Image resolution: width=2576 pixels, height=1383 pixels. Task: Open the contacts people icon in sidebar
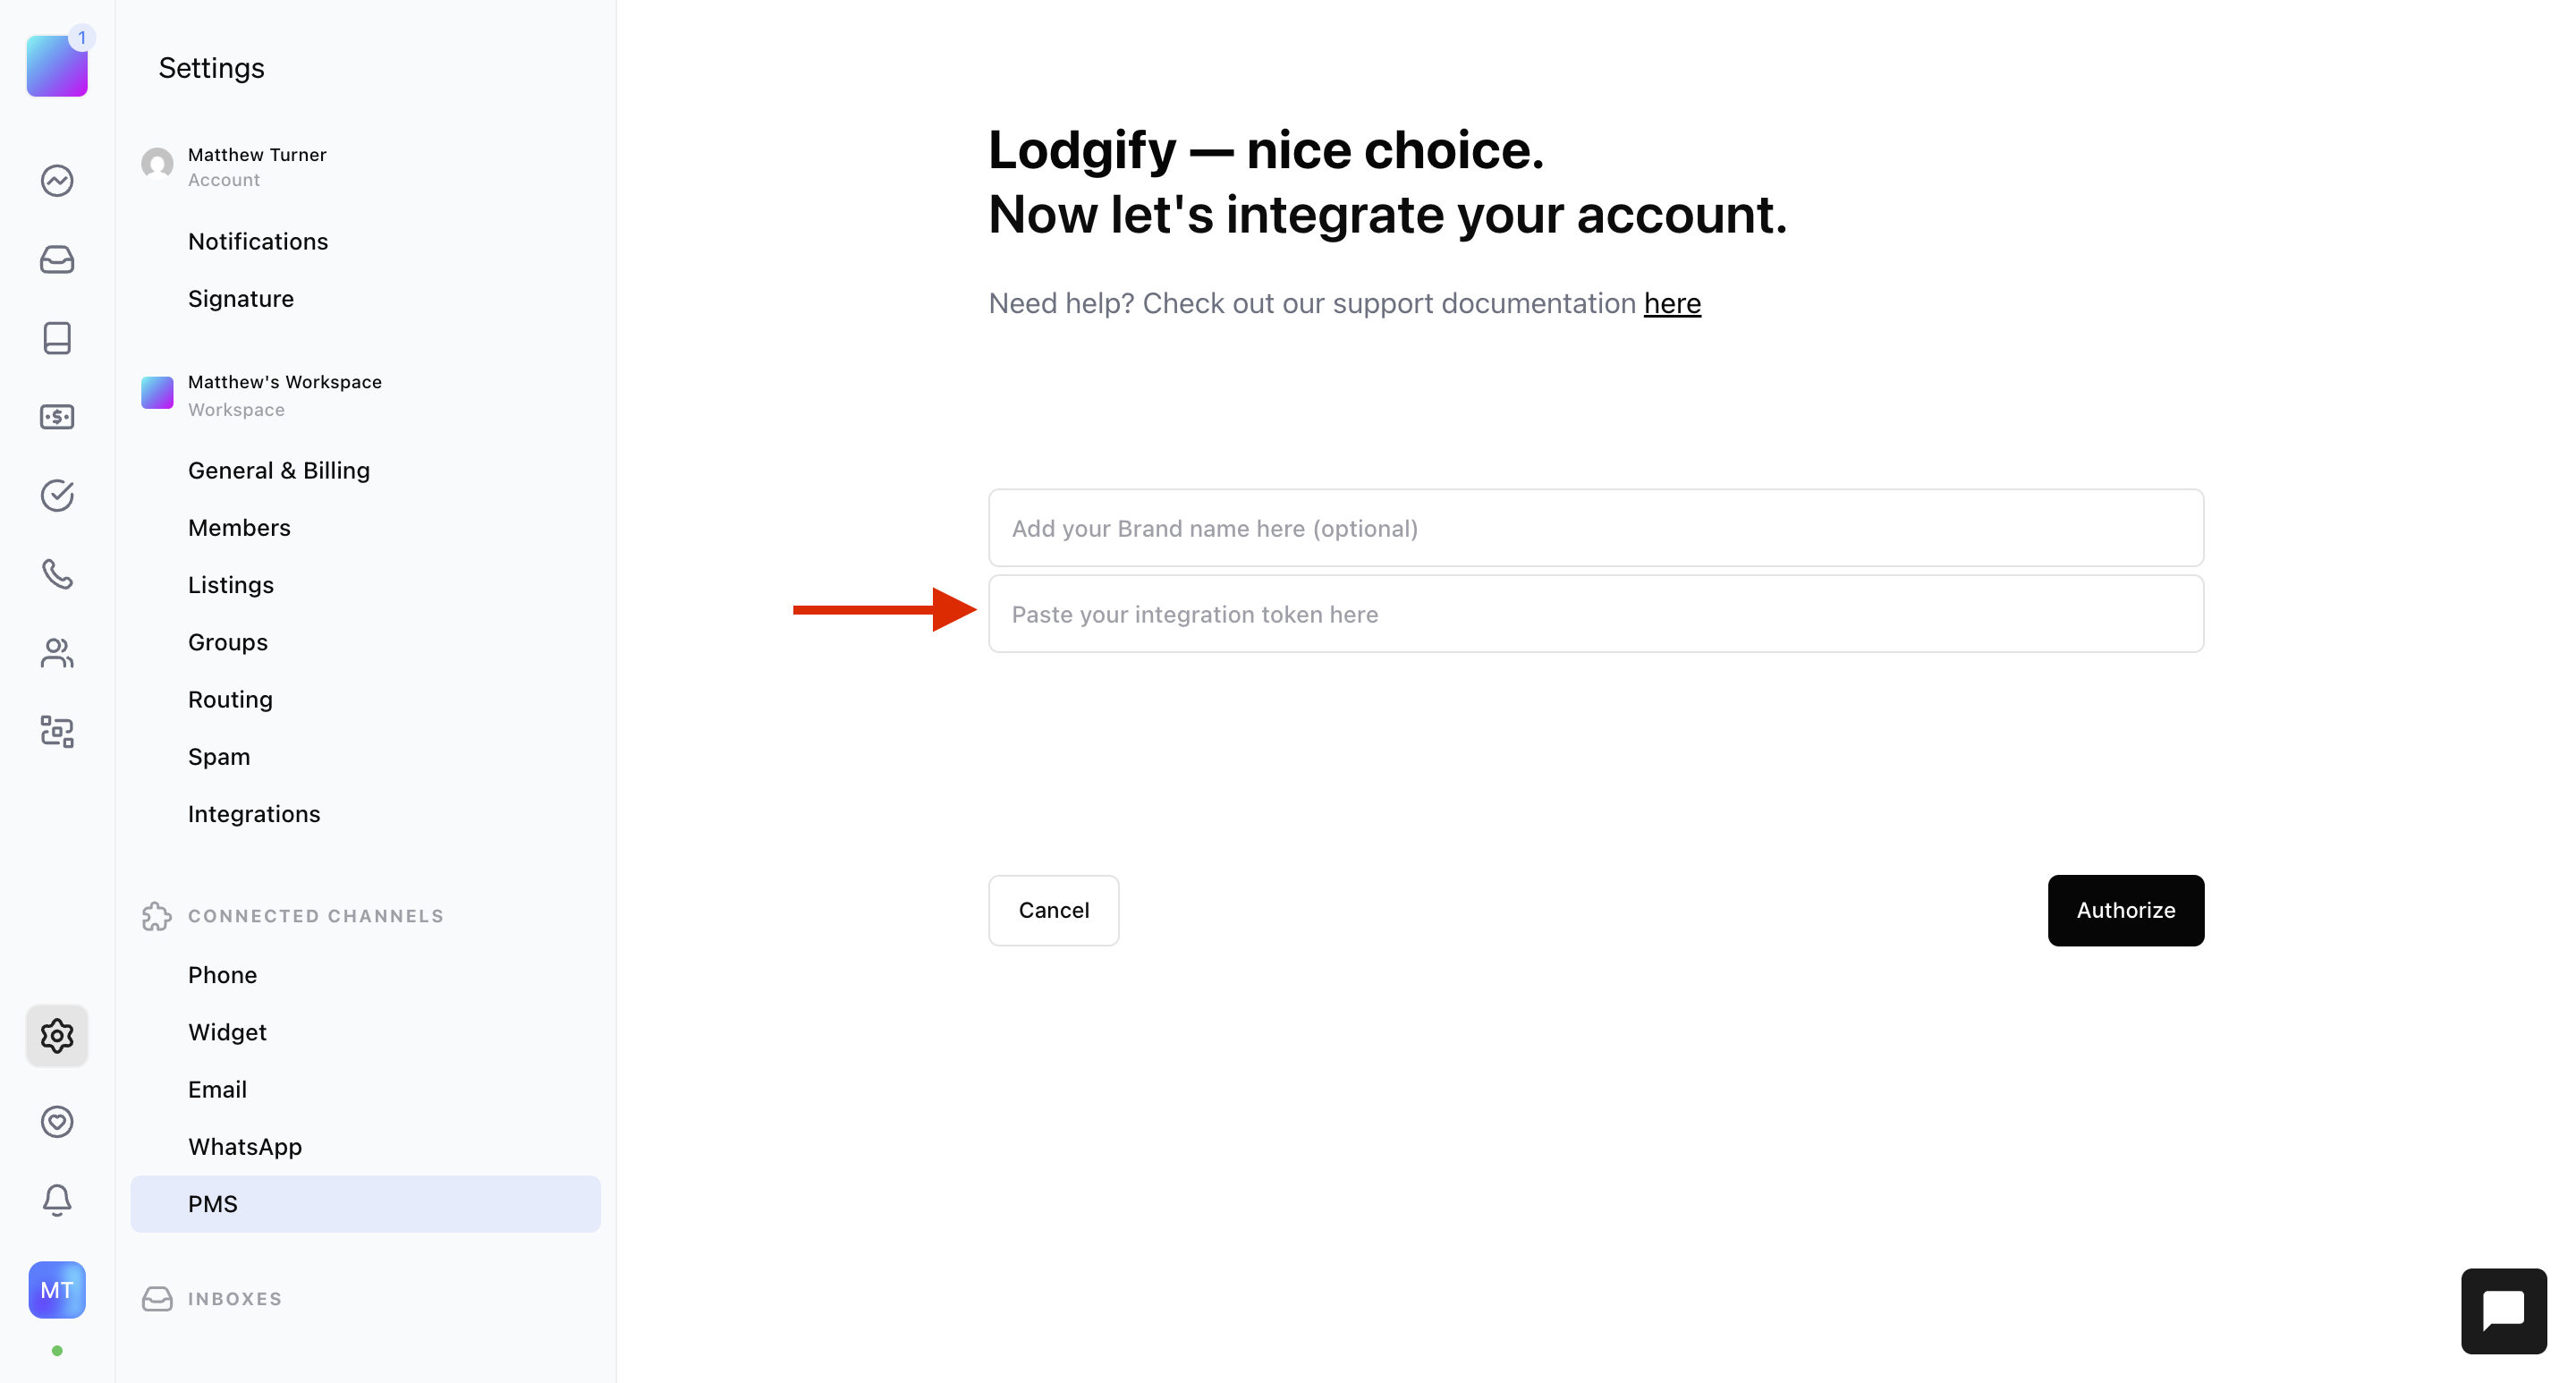57,653
